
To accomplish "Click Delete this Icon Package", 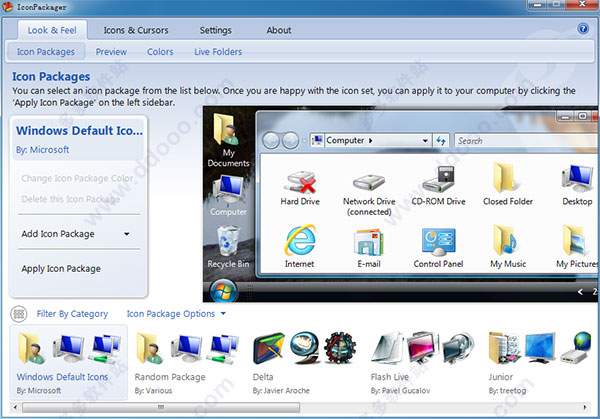I will (x=70, y=199).
